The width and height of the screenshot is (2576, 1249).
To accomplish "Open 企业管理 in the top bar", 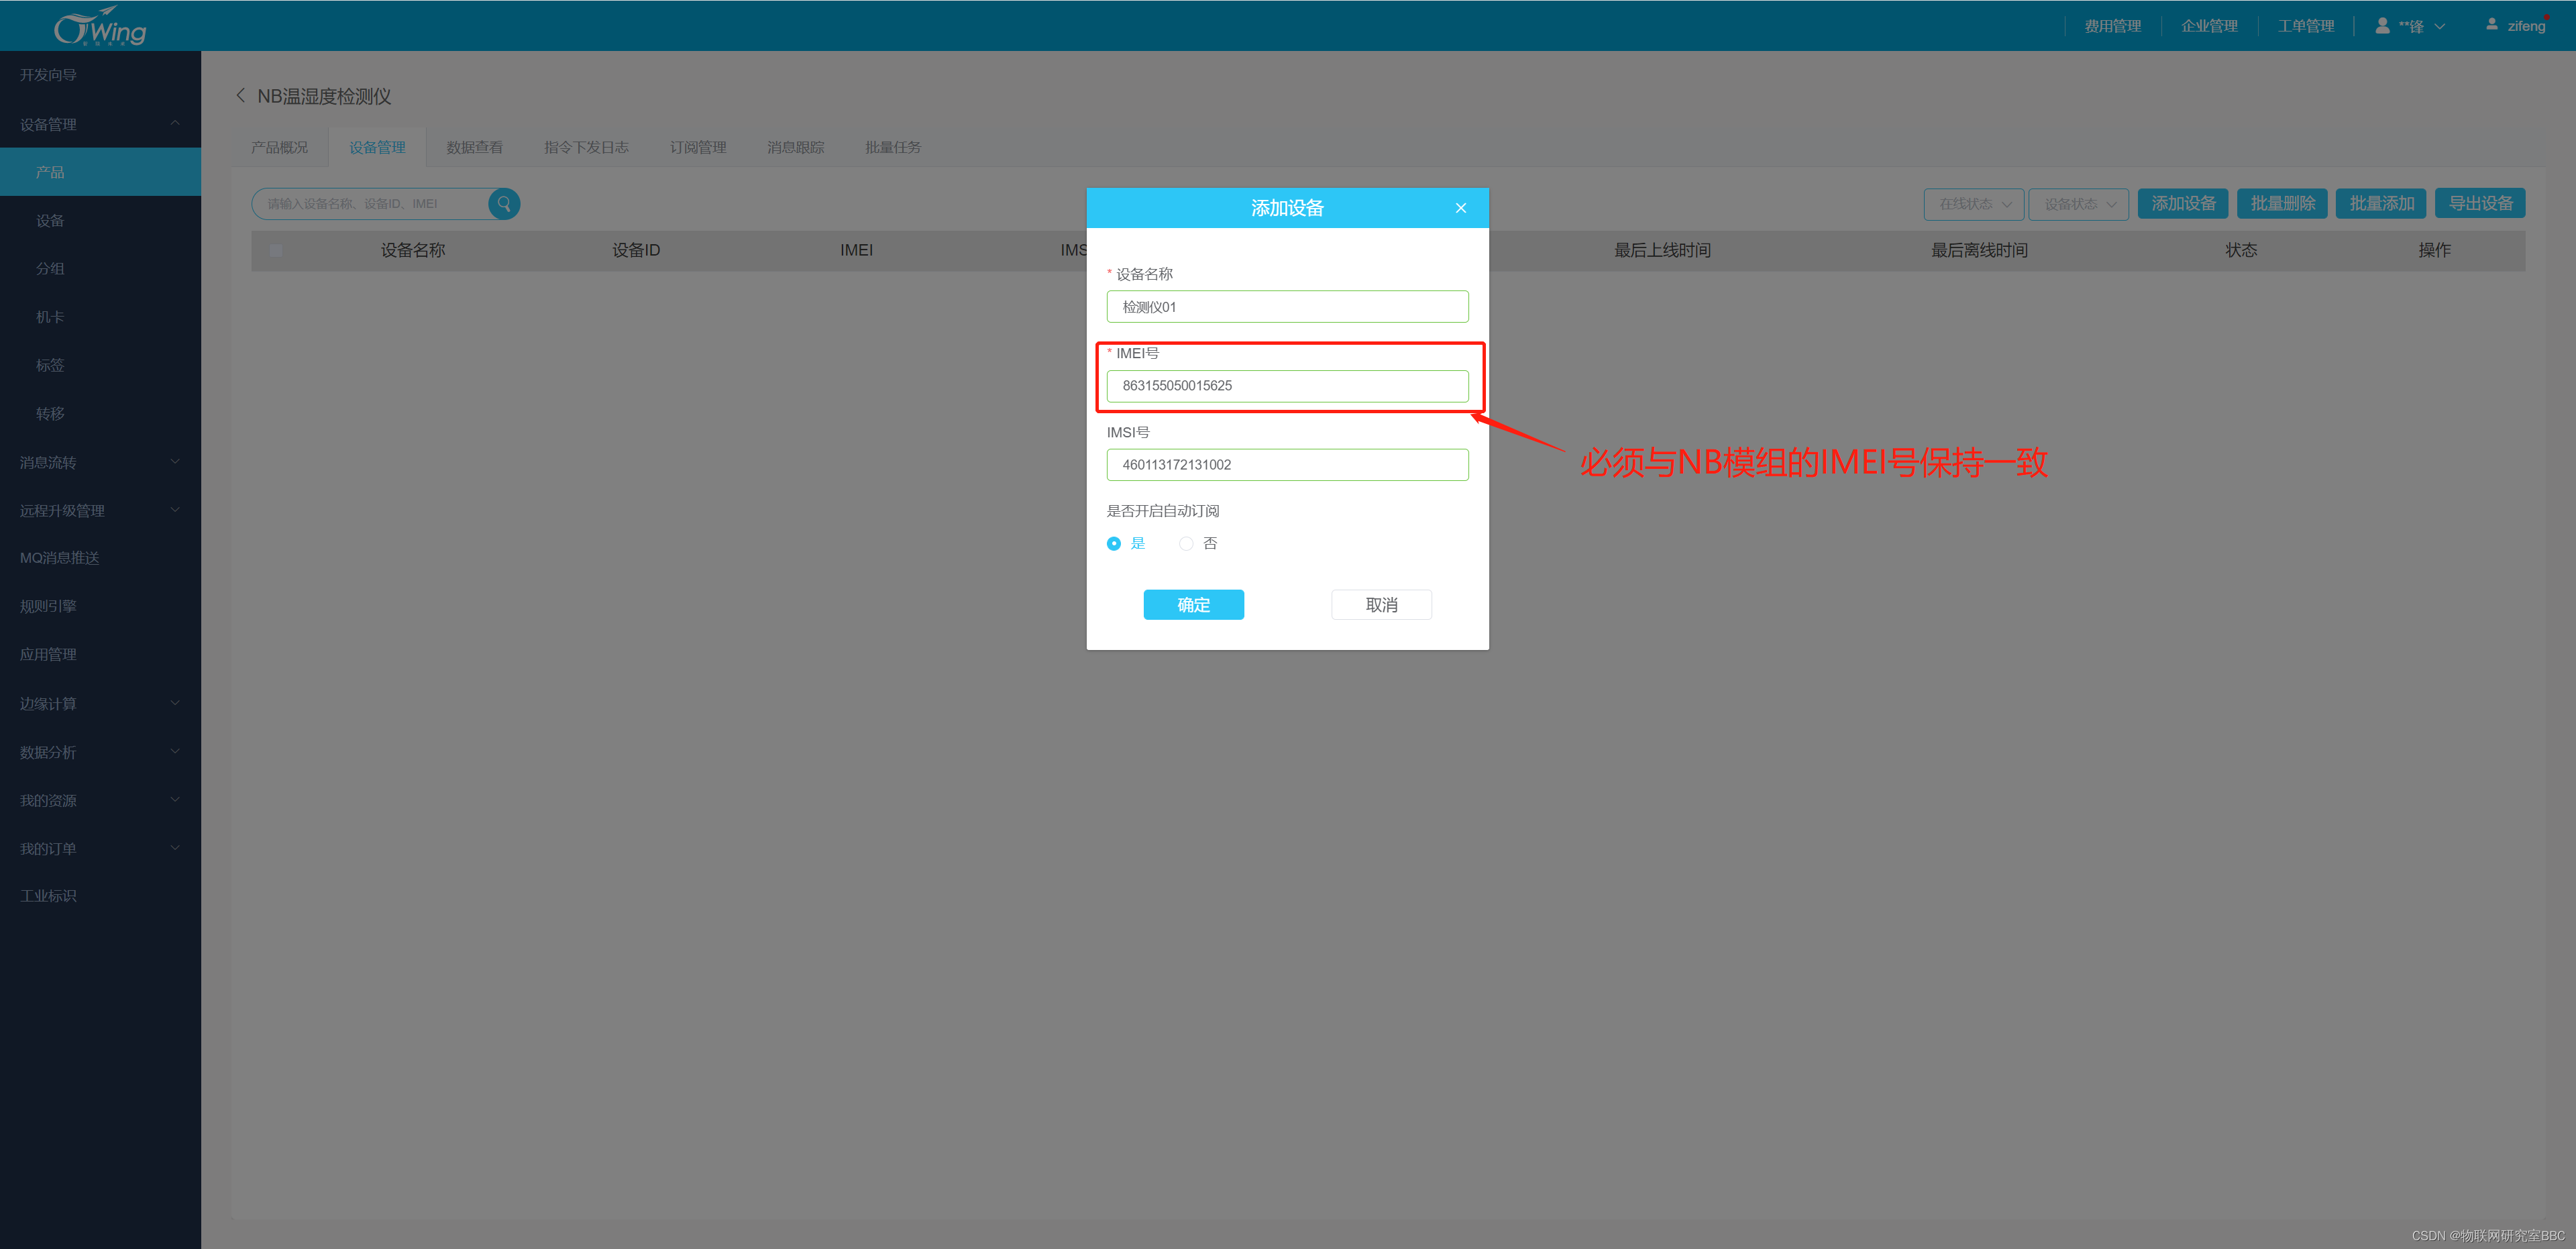I will (x=2210, y=26).
